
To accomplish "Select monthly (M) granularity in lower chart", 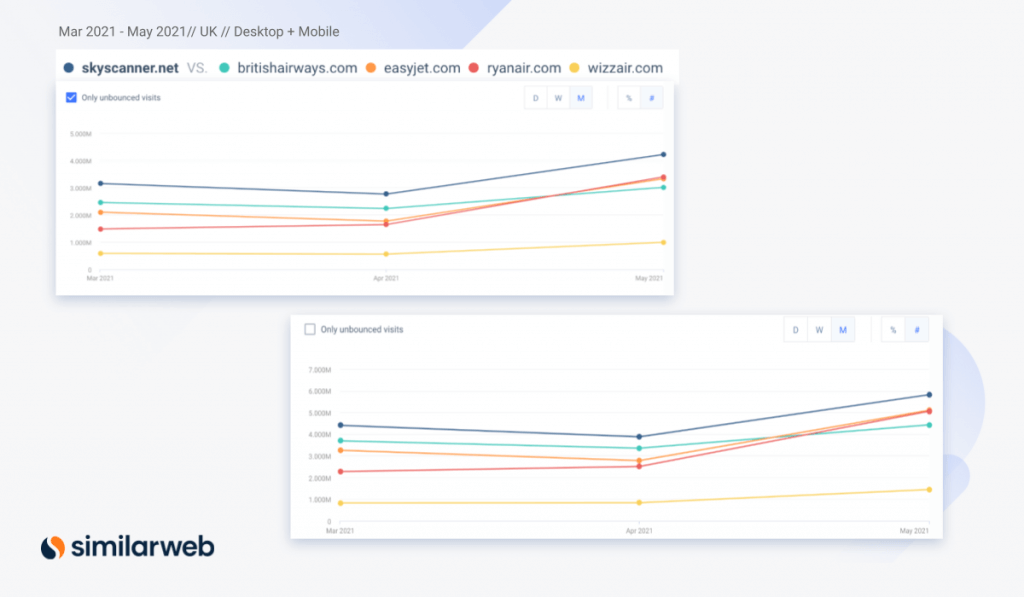I will pos(843,330).
